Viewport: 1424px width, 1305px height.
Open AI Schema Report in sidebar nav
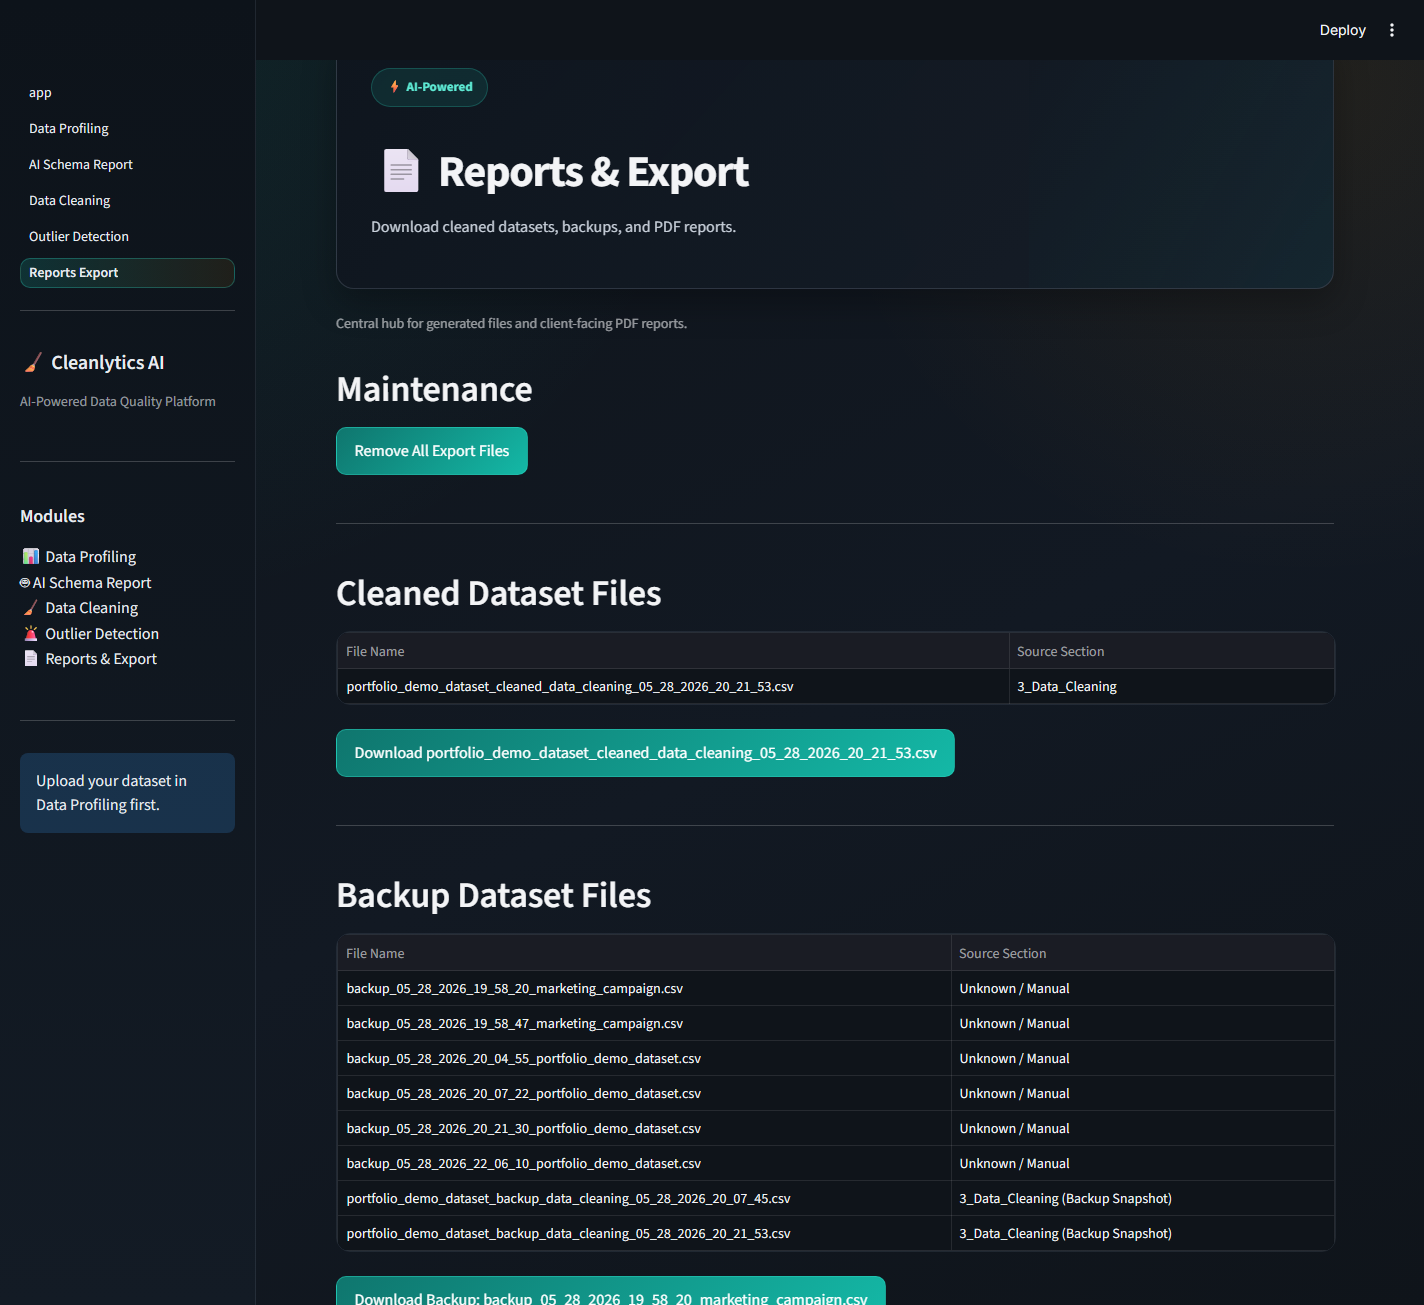point(127,165)
